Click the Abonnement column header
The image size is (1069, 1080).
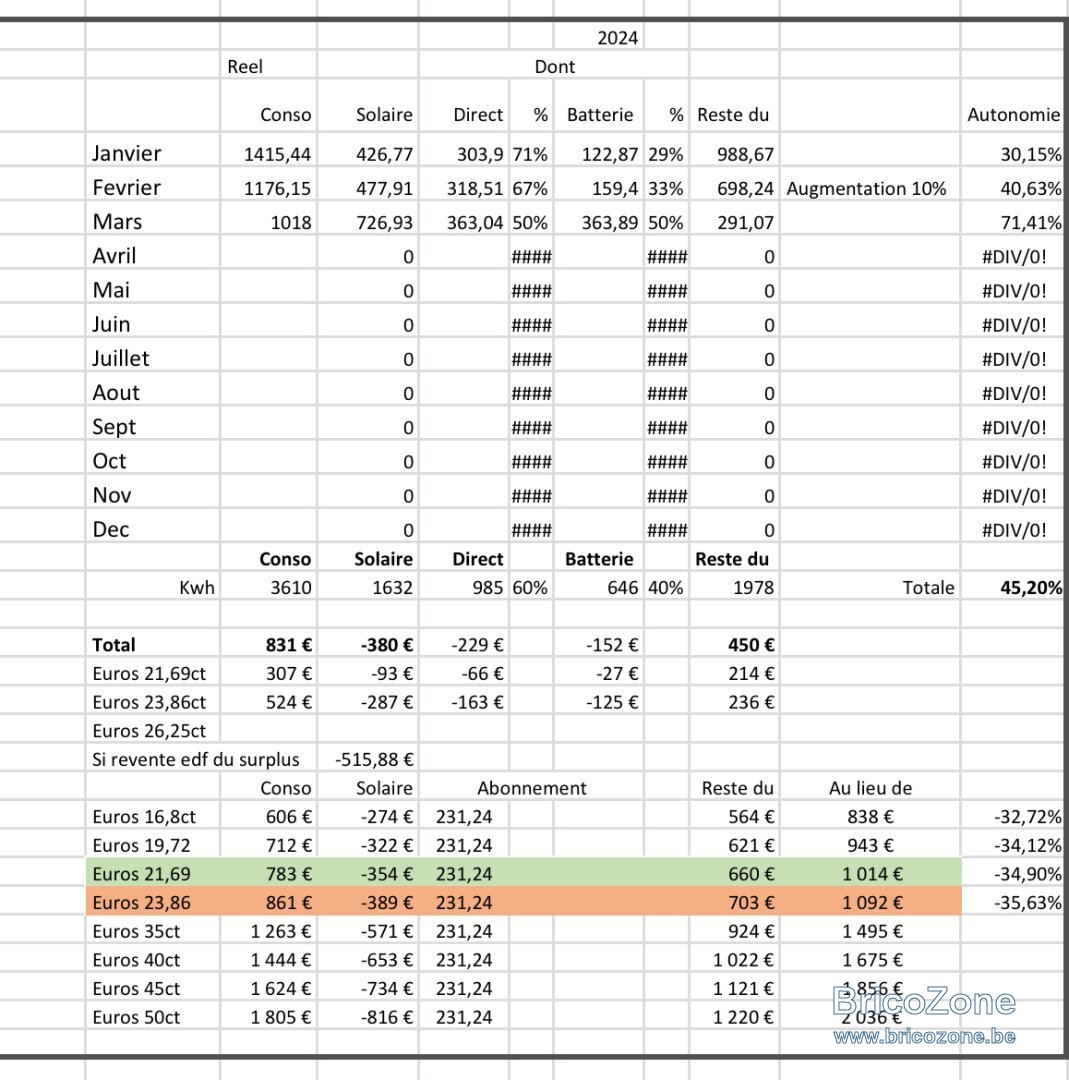pyautogui.click(x=532, y=787)
